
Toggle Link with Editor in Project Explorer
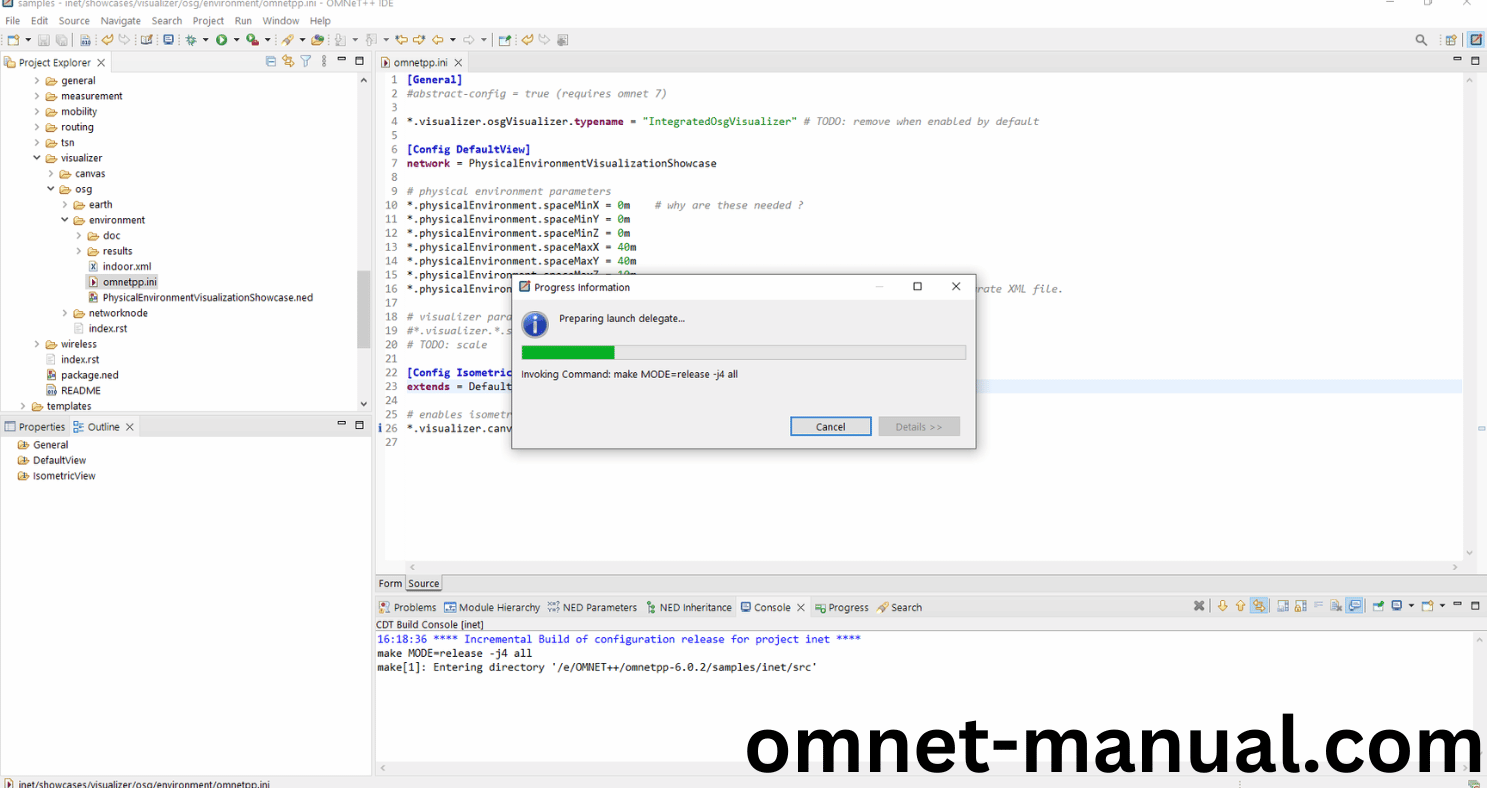[x=288, y=61]
